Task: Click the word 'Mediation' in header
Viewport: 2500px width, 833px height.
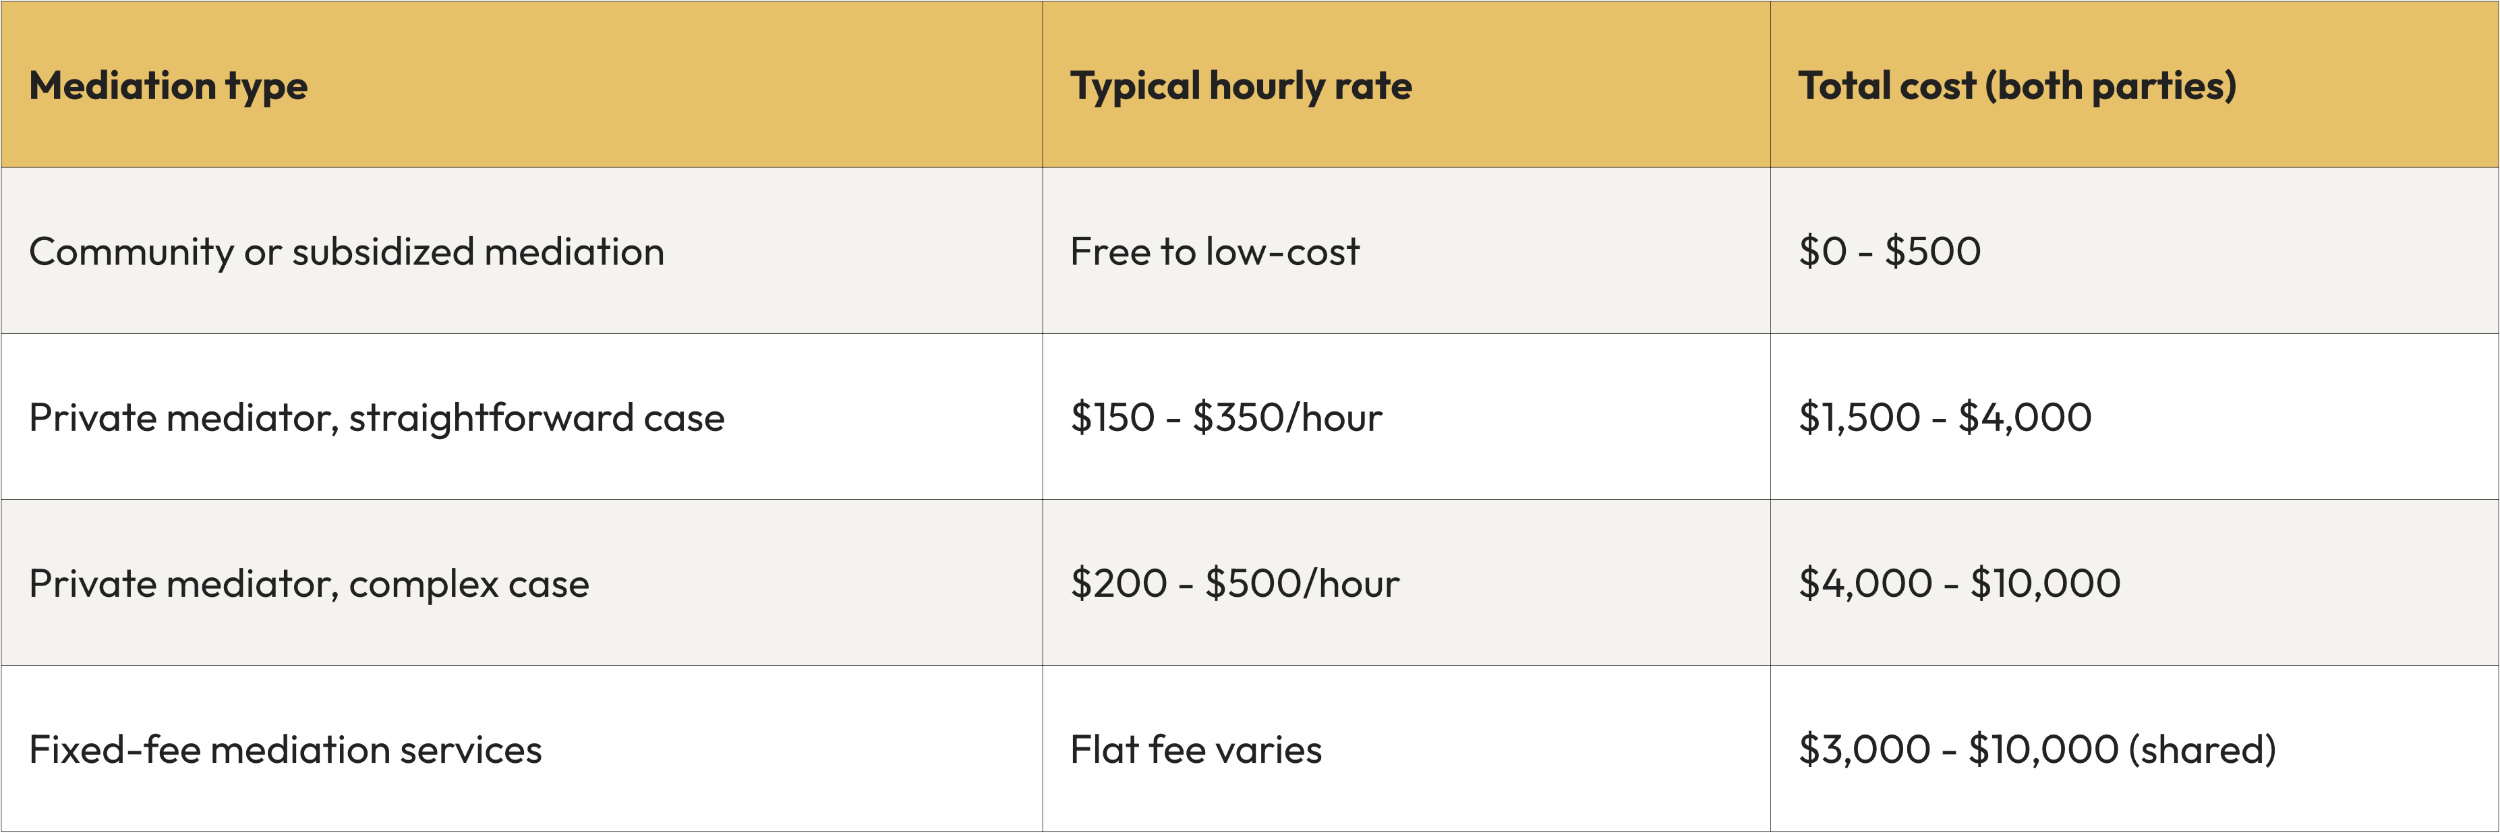Action: [122, 86]
